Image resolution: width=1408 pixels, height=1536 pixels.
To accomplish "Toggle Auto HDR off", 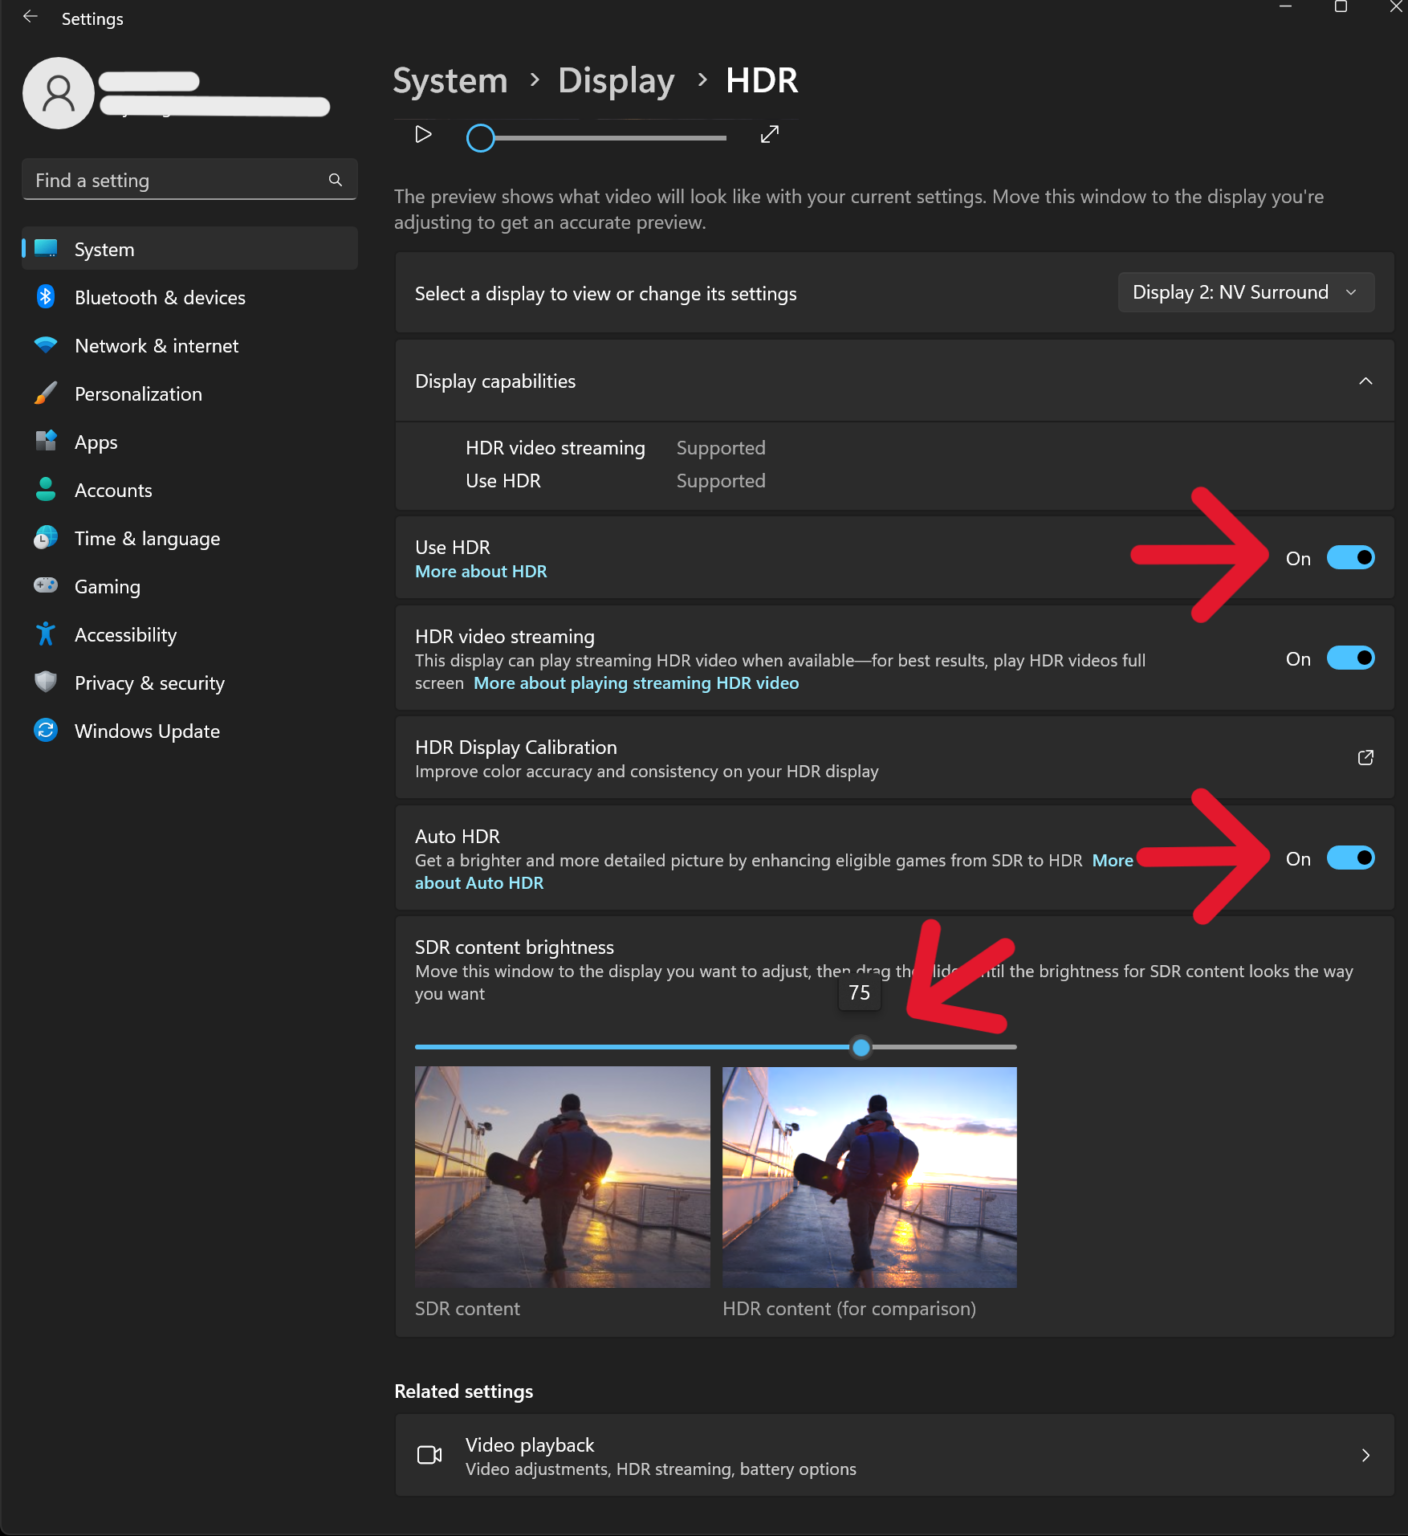I will coord(1351,857).
